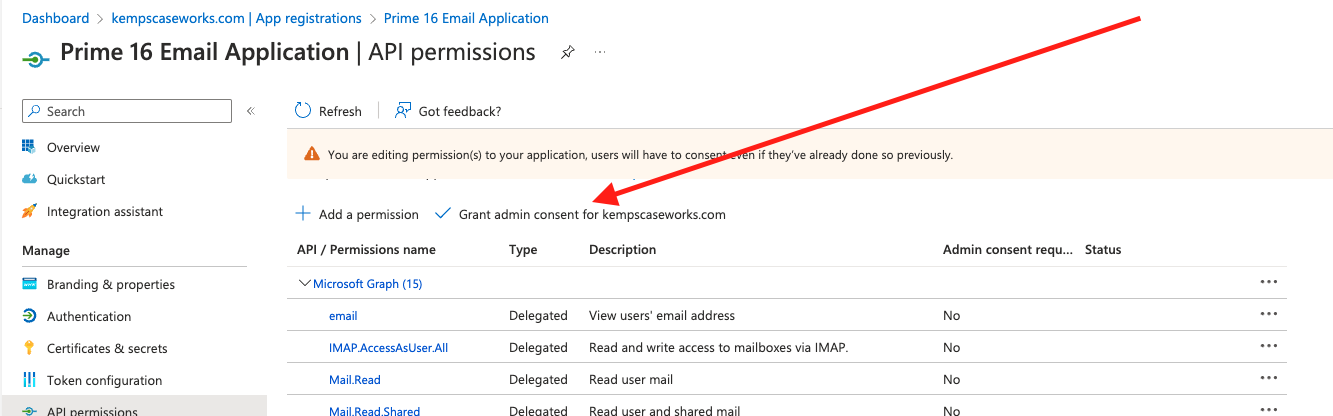
Task: Click the Certificates & secrets key icon
Action: pos(29,348)
